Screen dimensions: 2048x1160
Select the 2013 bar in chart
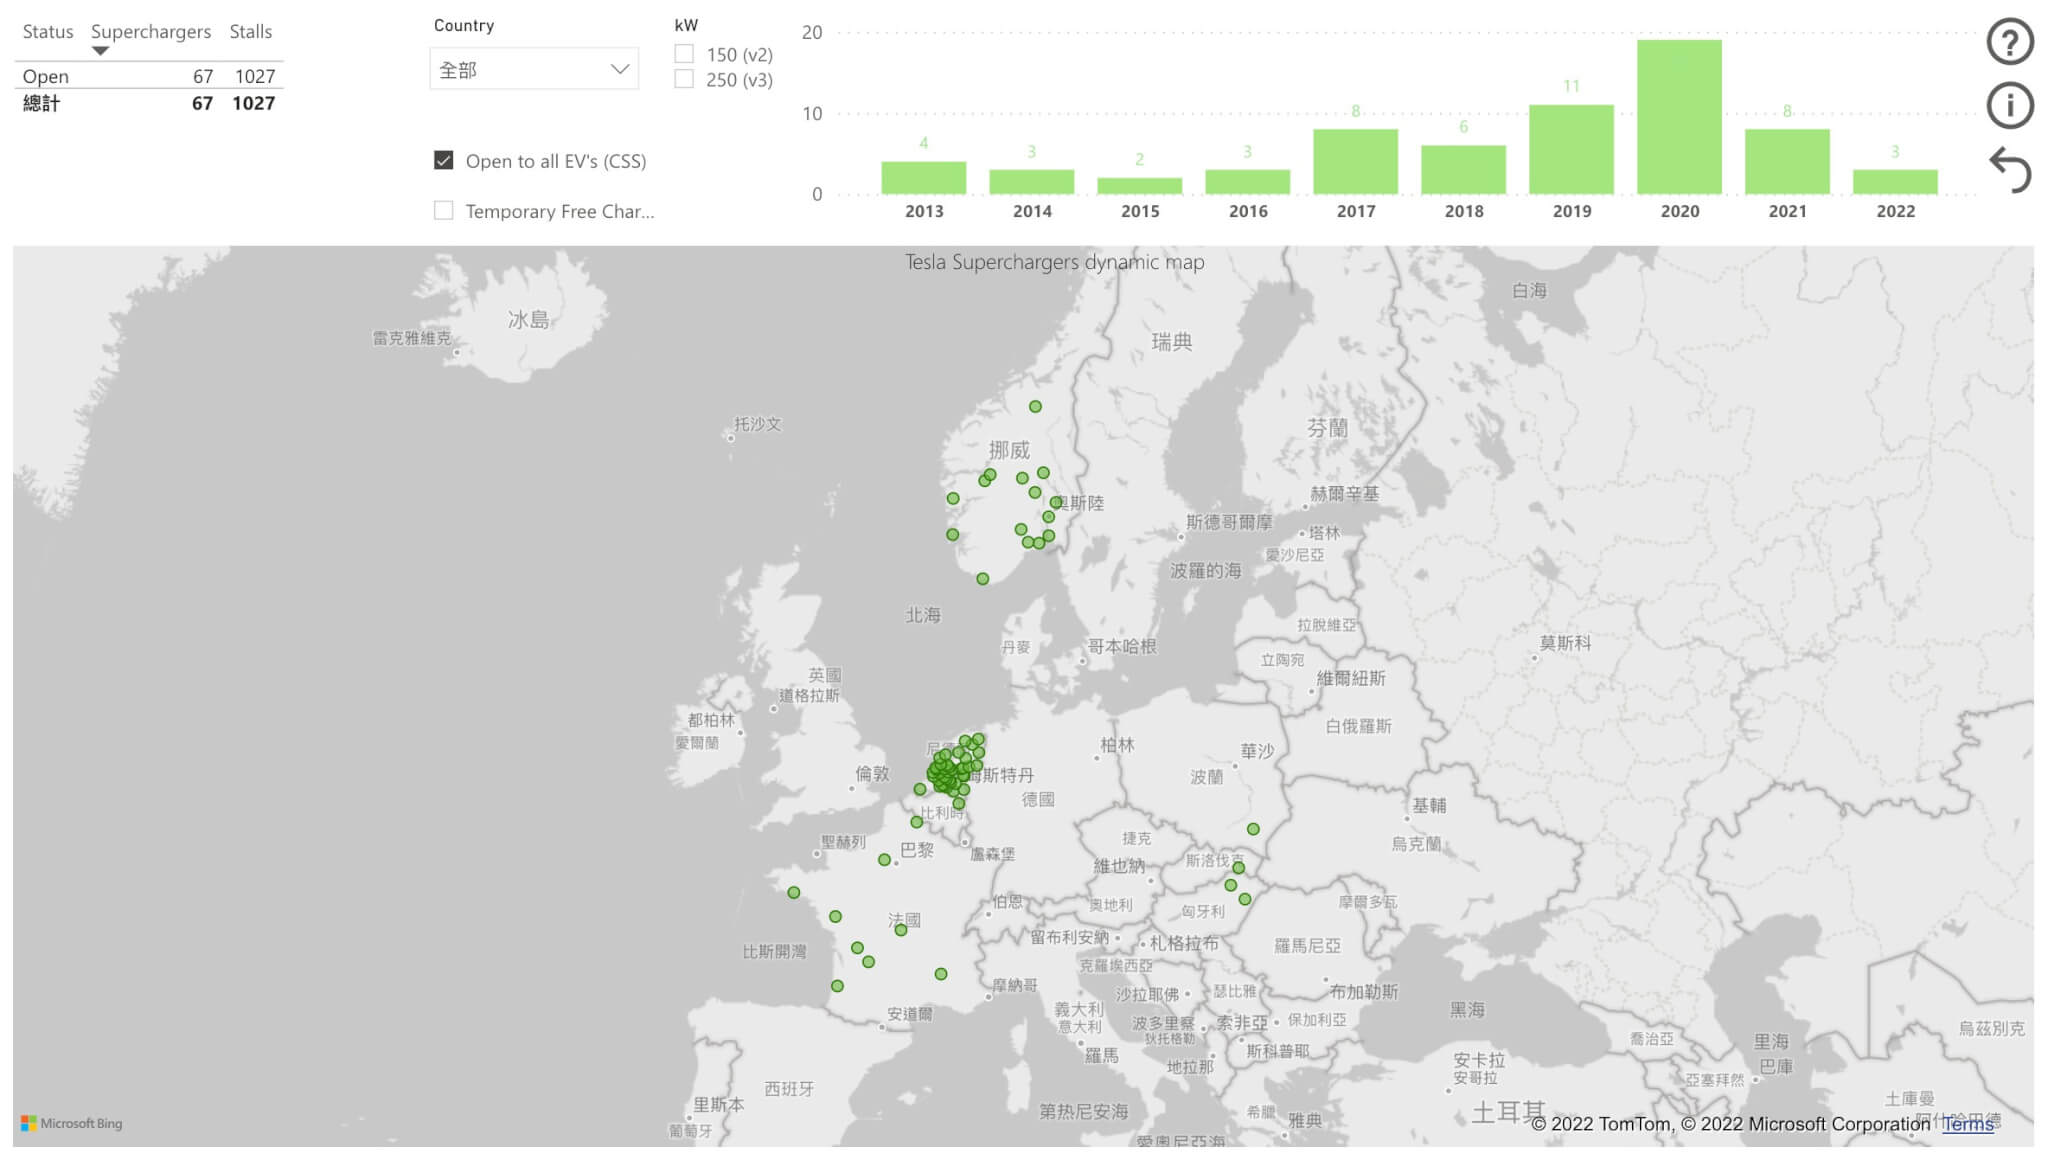924,178
